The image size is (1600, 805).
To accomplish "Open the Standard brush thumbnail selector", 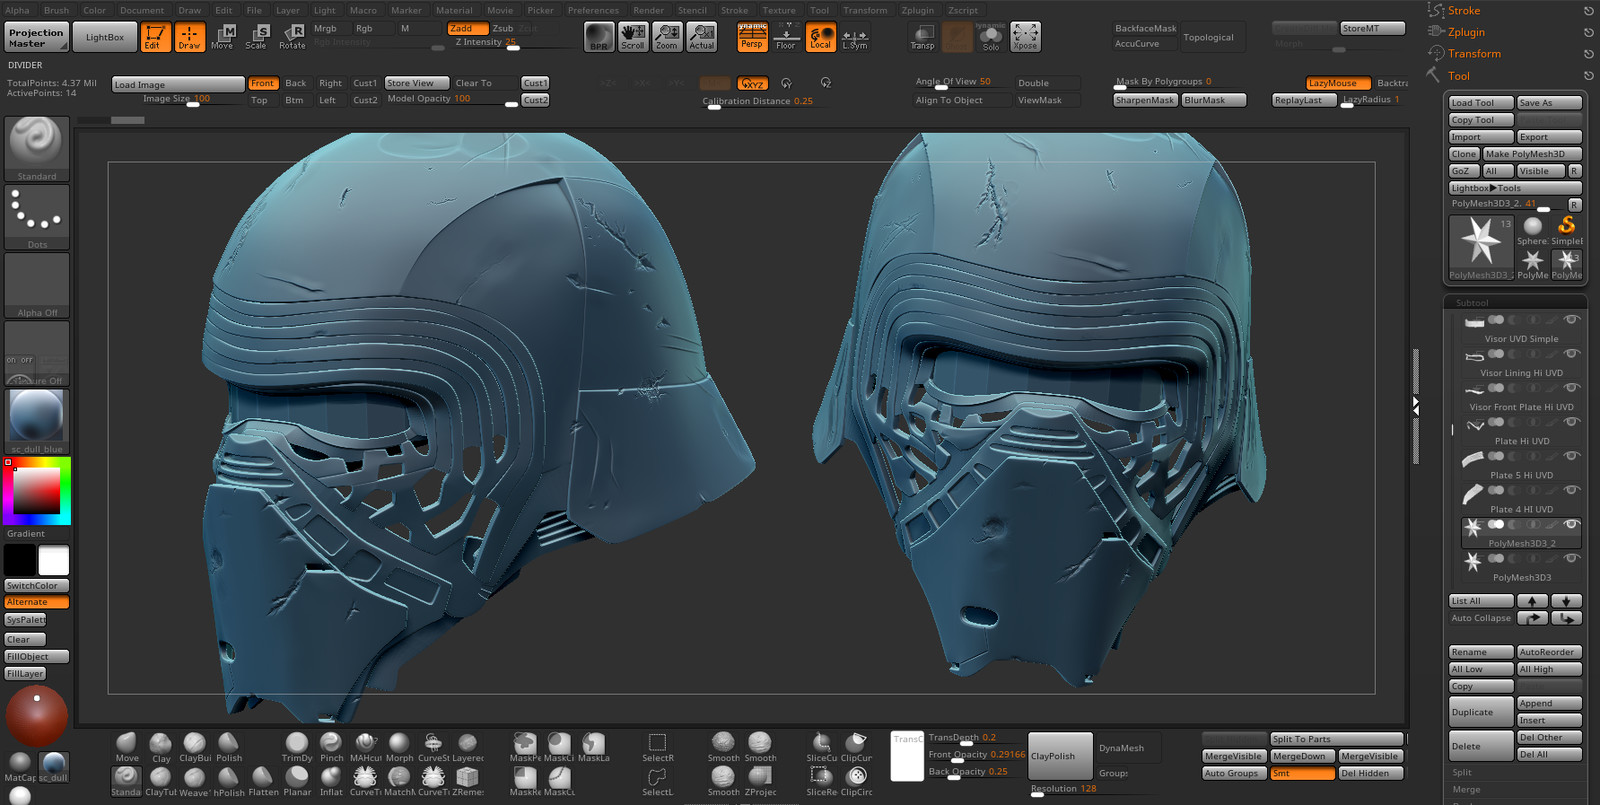I will coord(37,148).
